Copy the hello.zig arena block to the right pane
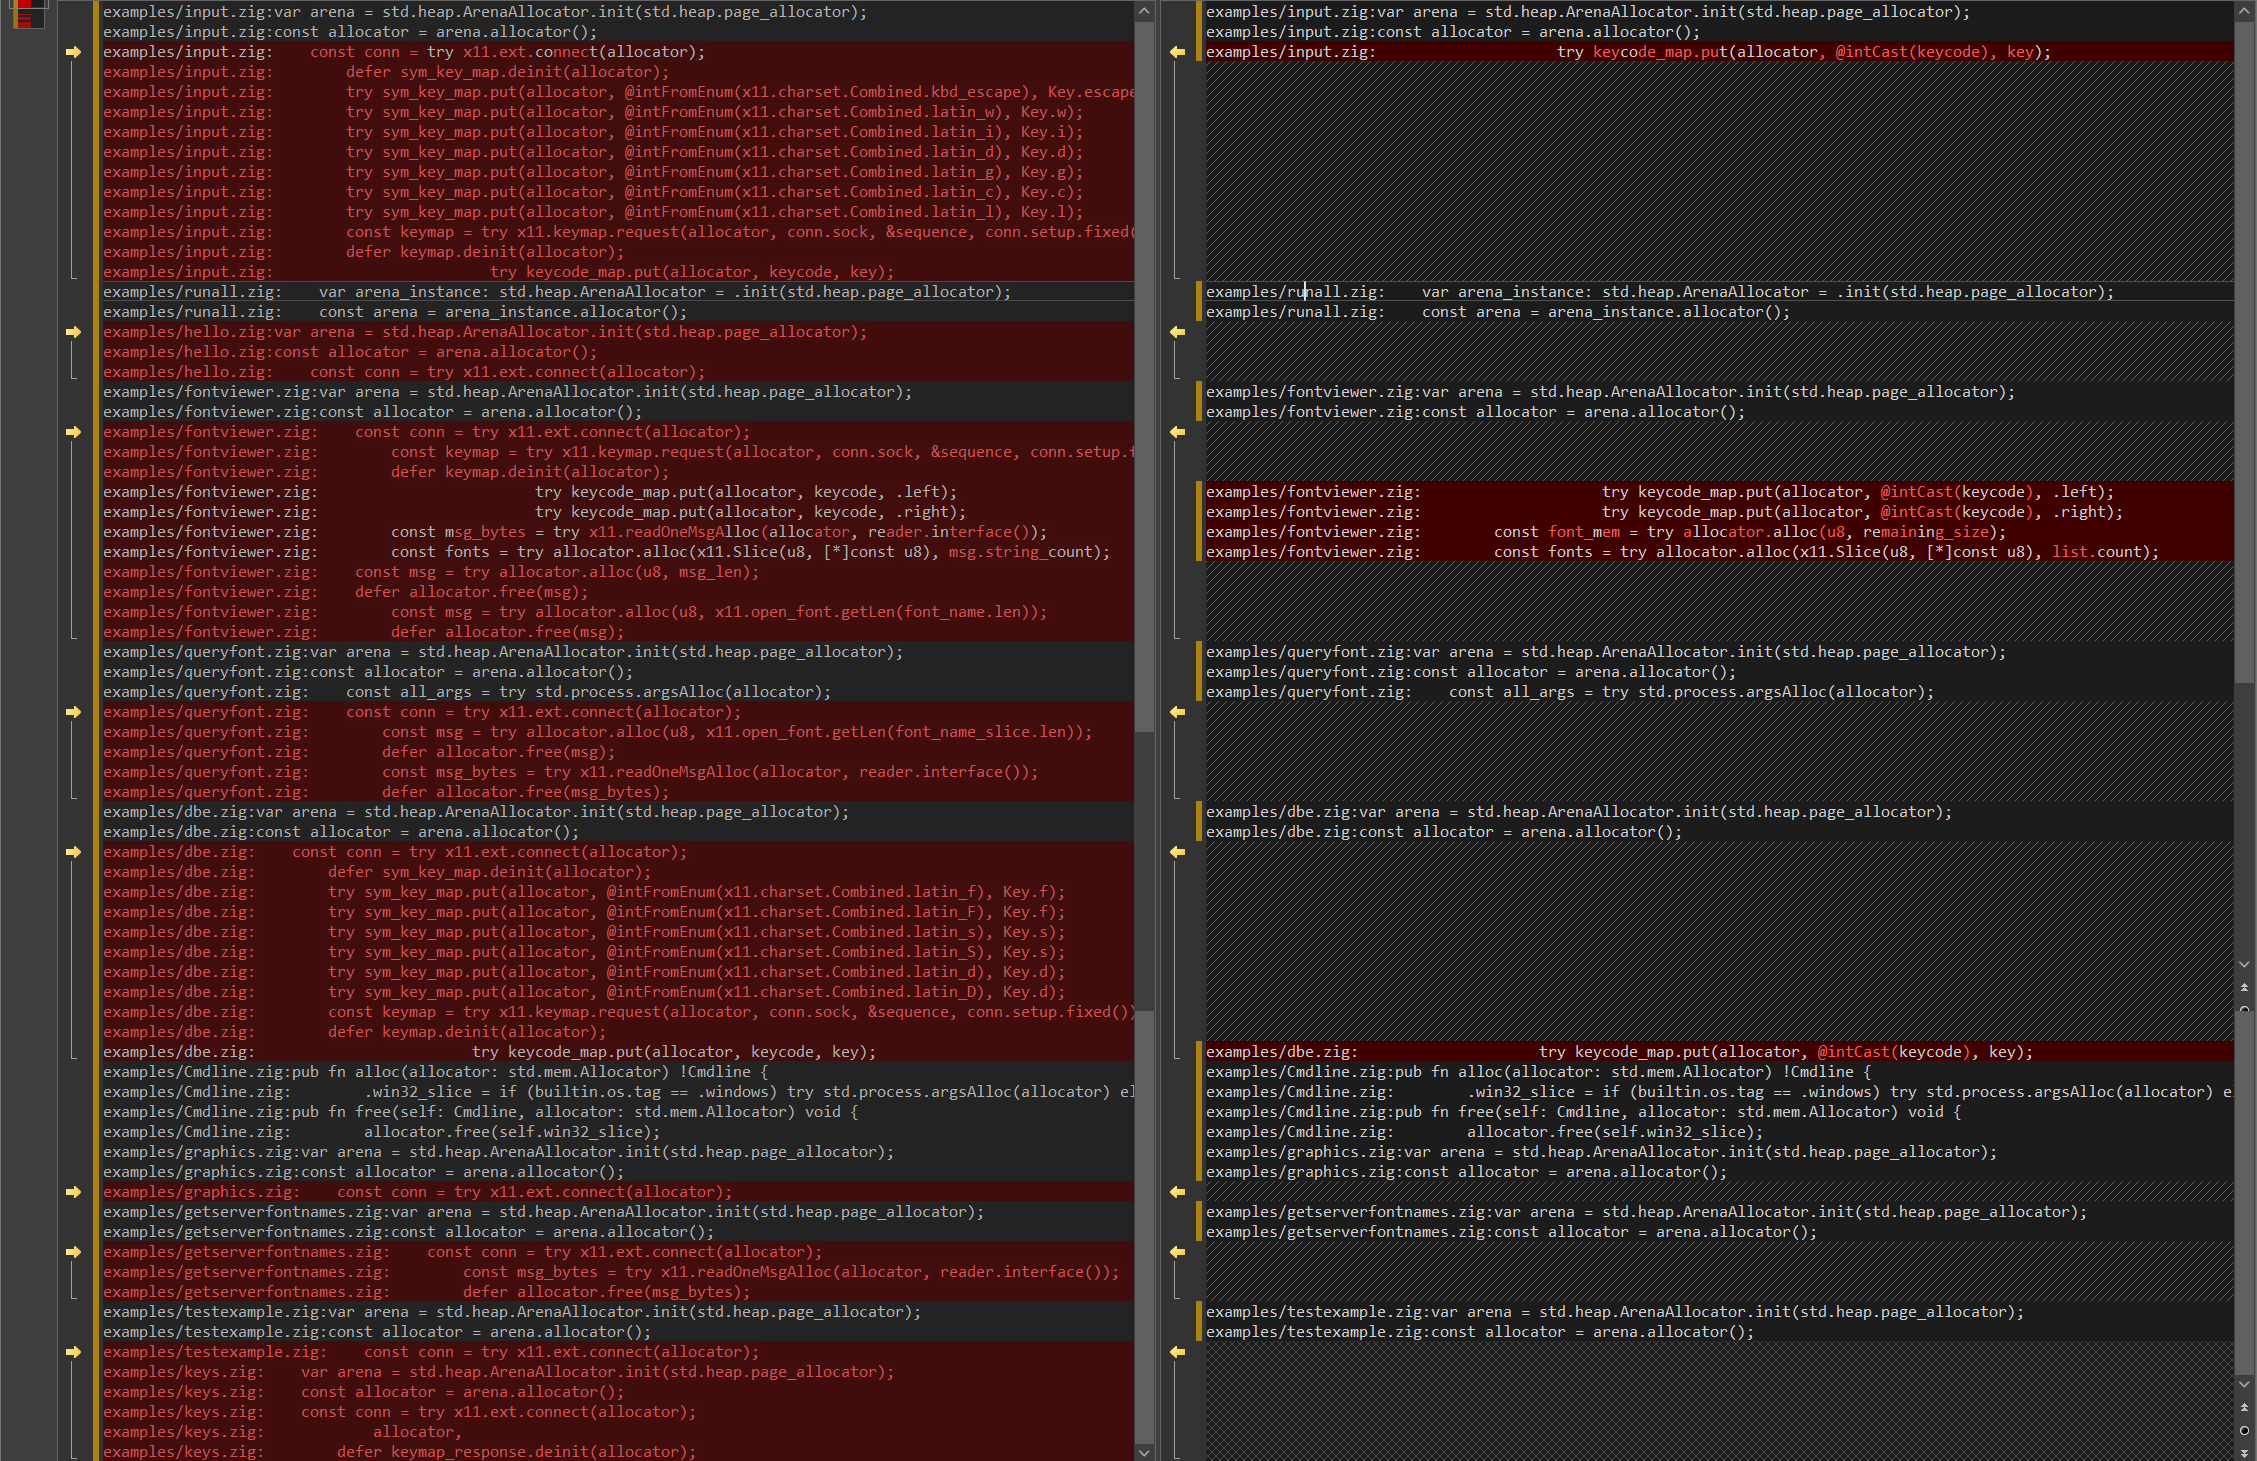This screenshot has width=2257, height=1461. coord(73,332)
